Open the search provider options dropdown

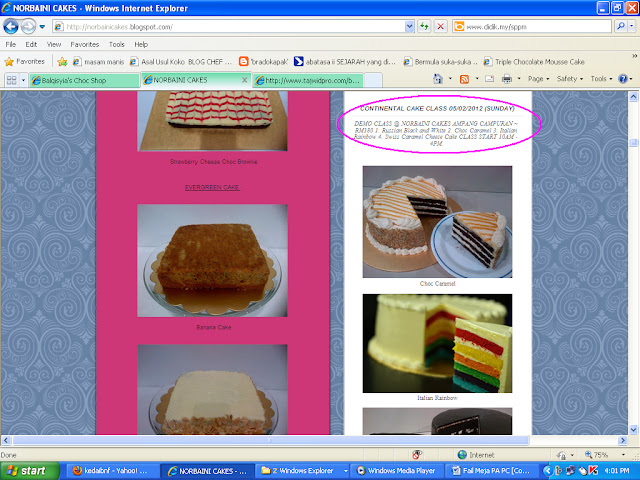[x=632, y=26]
